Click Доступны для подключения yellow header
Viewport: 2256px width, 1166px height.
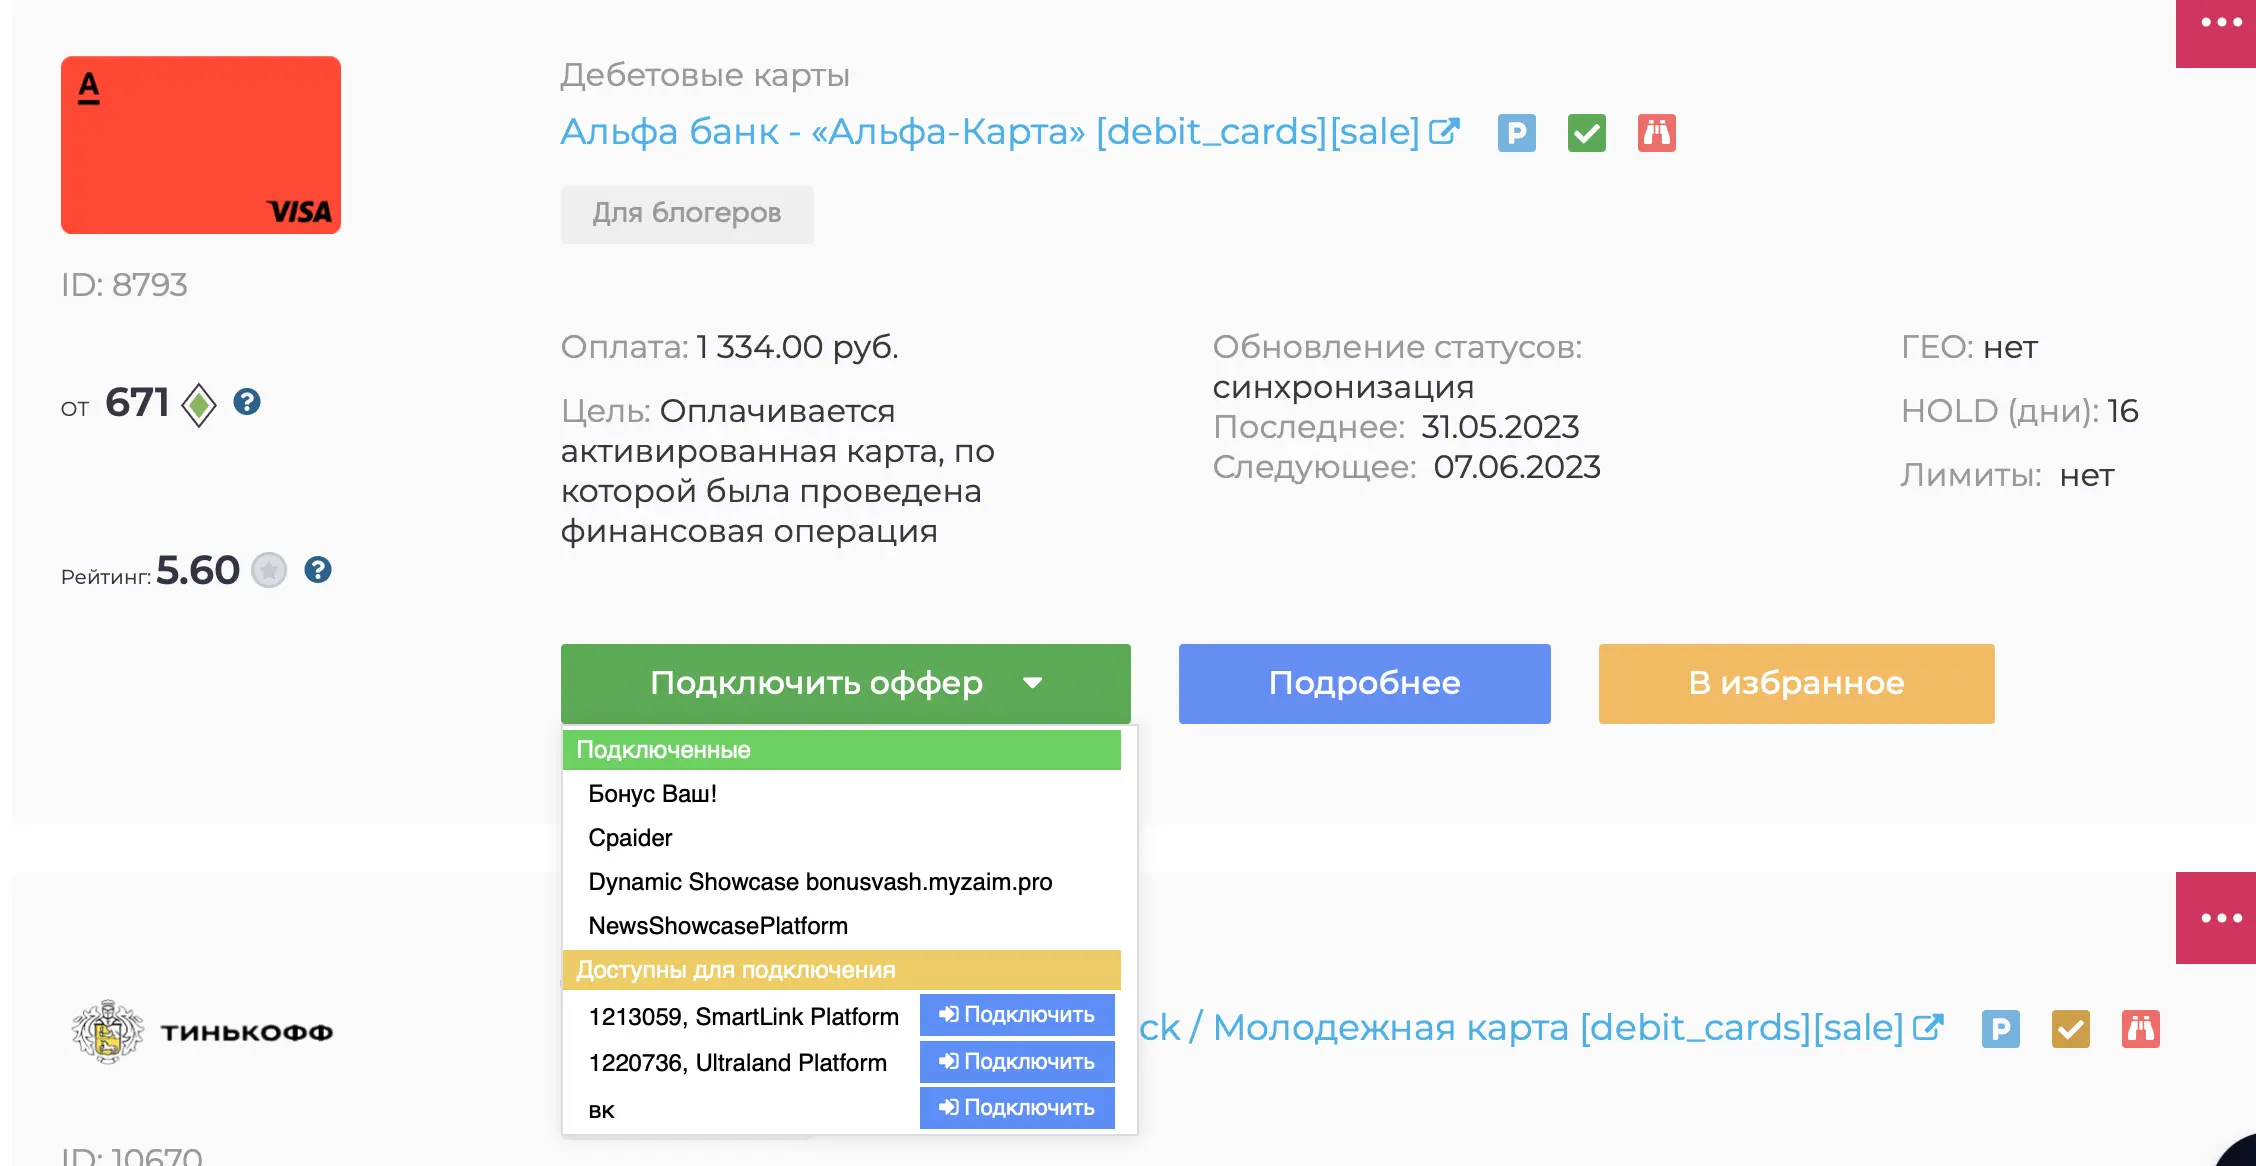coord(842,970)
